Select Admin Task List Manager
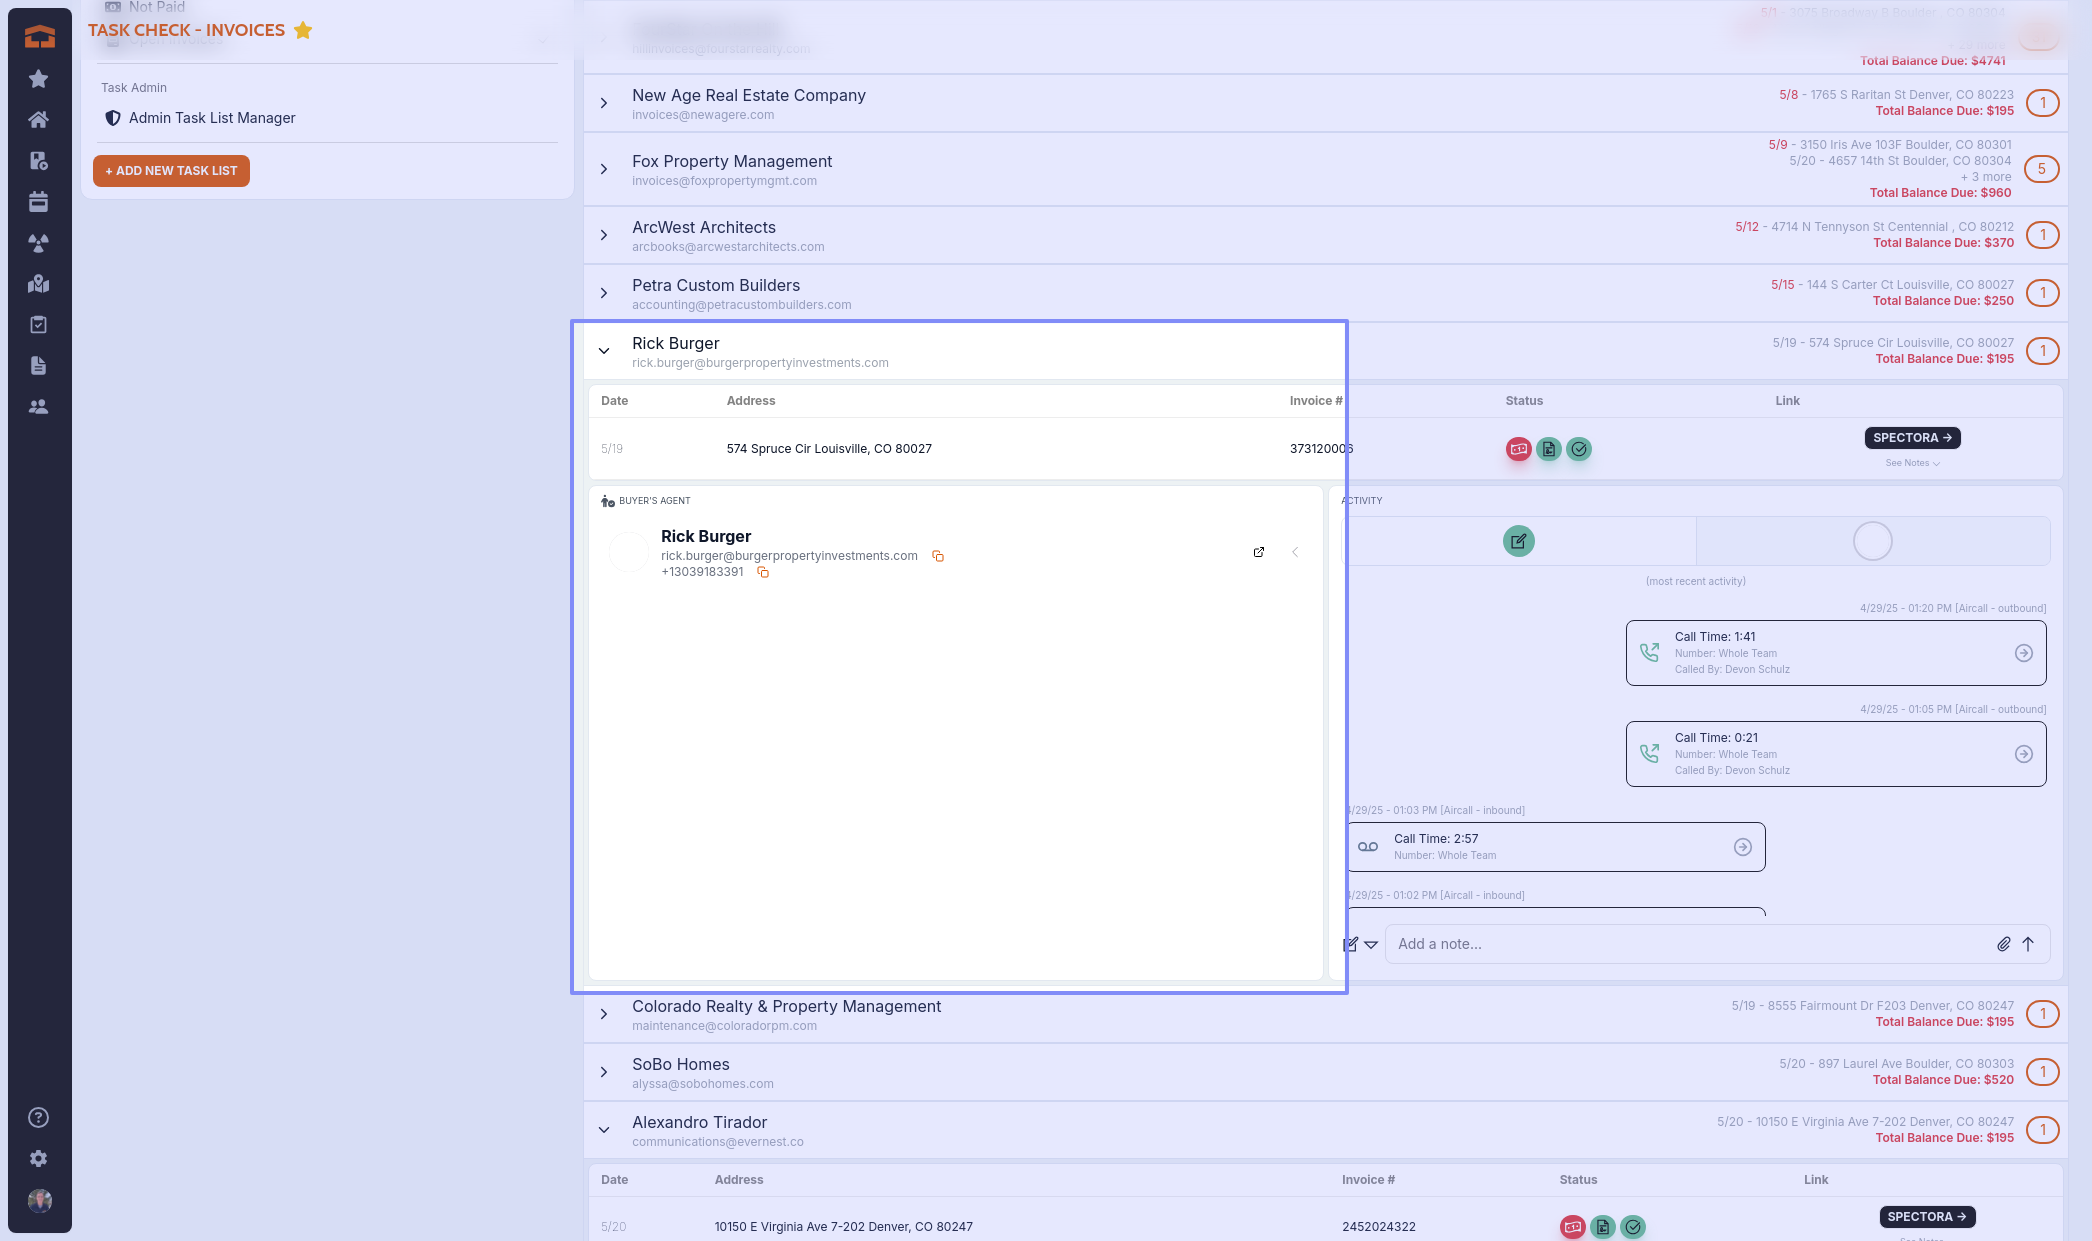2092x1241 pixels. pos(212,118)
